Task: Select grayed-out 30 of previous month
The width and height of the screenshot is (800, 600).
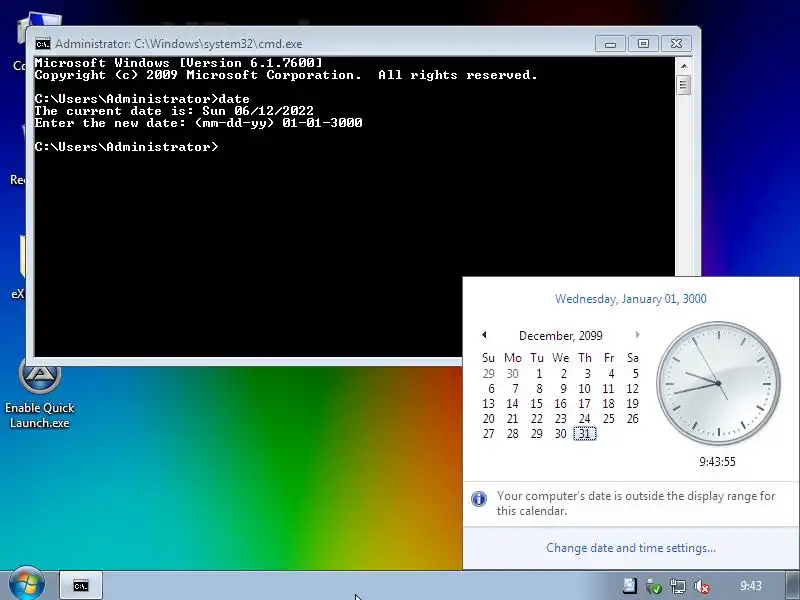Action: point(513,373)
